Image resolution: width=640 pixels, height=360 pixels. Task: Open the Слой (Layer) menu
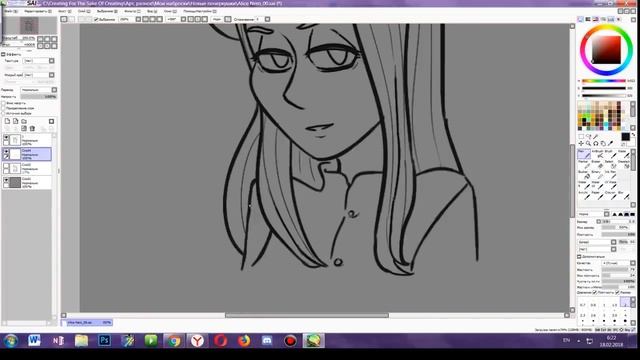pyautogui.click(x=84, y=11)
